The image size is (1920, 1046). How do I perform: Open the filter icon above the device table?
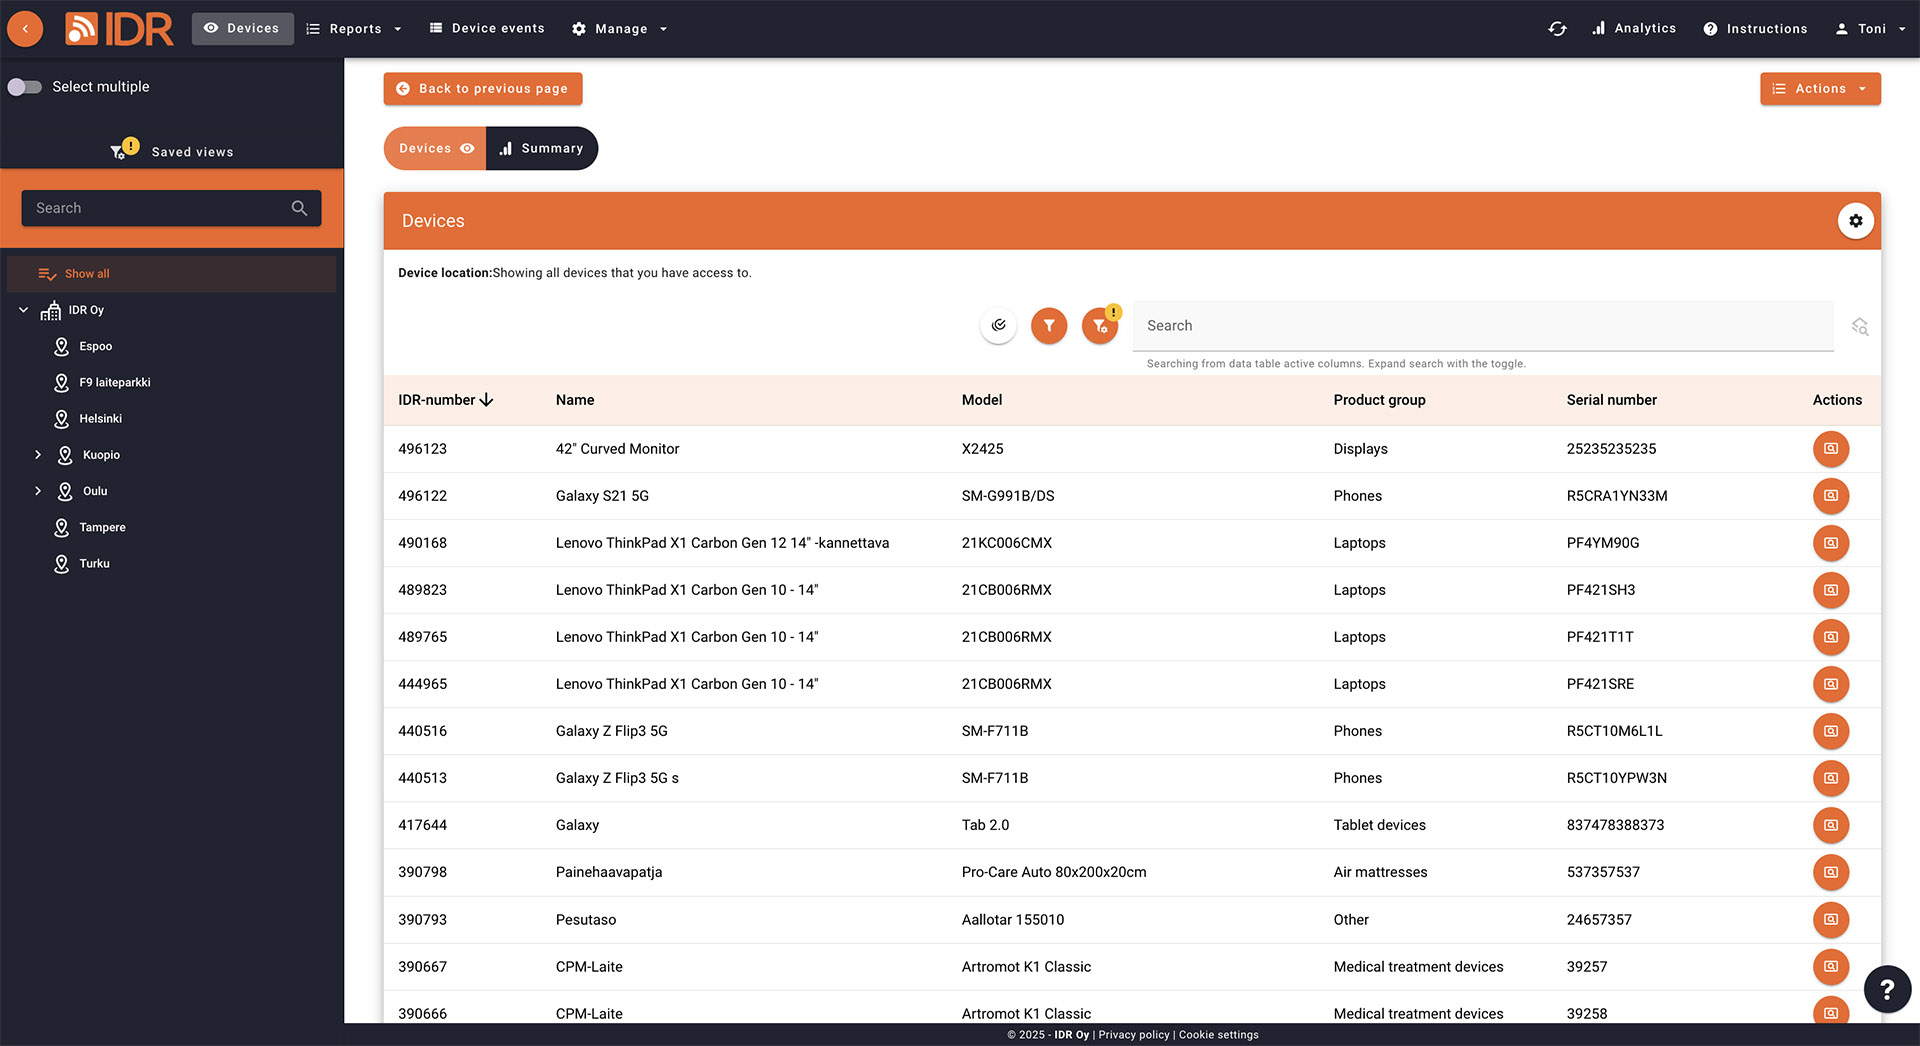(1049, 325)
